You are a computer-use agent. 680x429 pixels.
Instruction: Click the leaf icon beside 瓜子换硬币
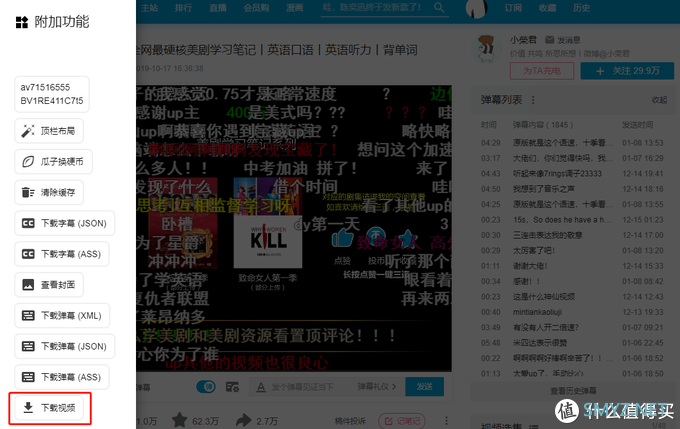tap(28, 162)
